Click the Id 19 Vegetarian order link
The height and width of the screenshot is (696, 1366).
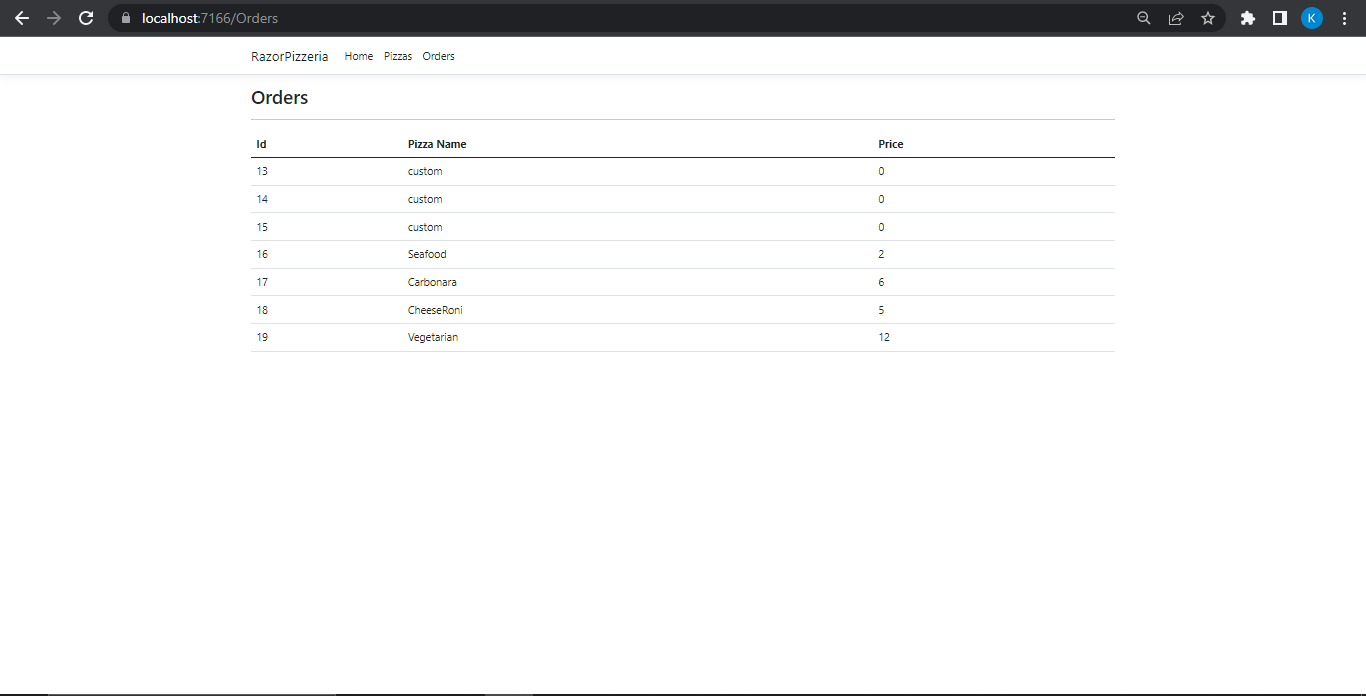(x=262, y=337)
